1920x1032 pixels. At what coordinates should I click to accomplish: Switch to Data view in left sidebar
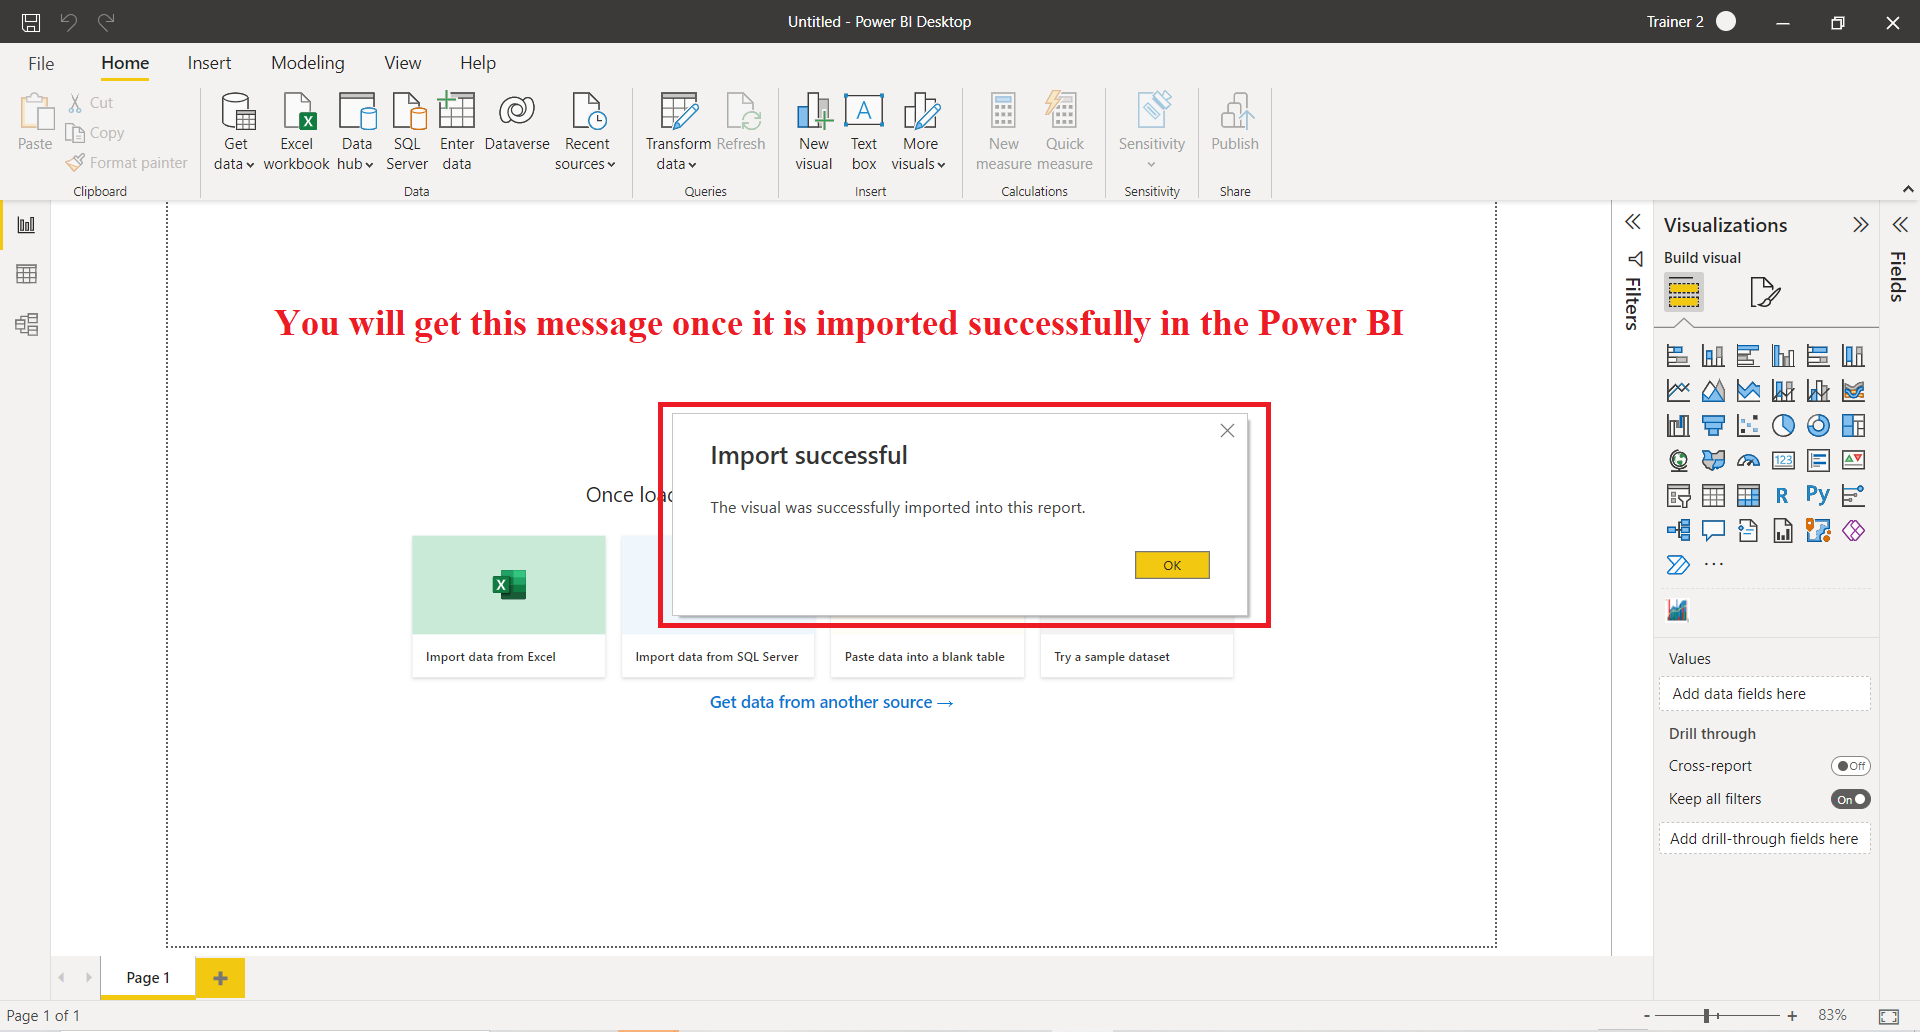click(27, 274)
